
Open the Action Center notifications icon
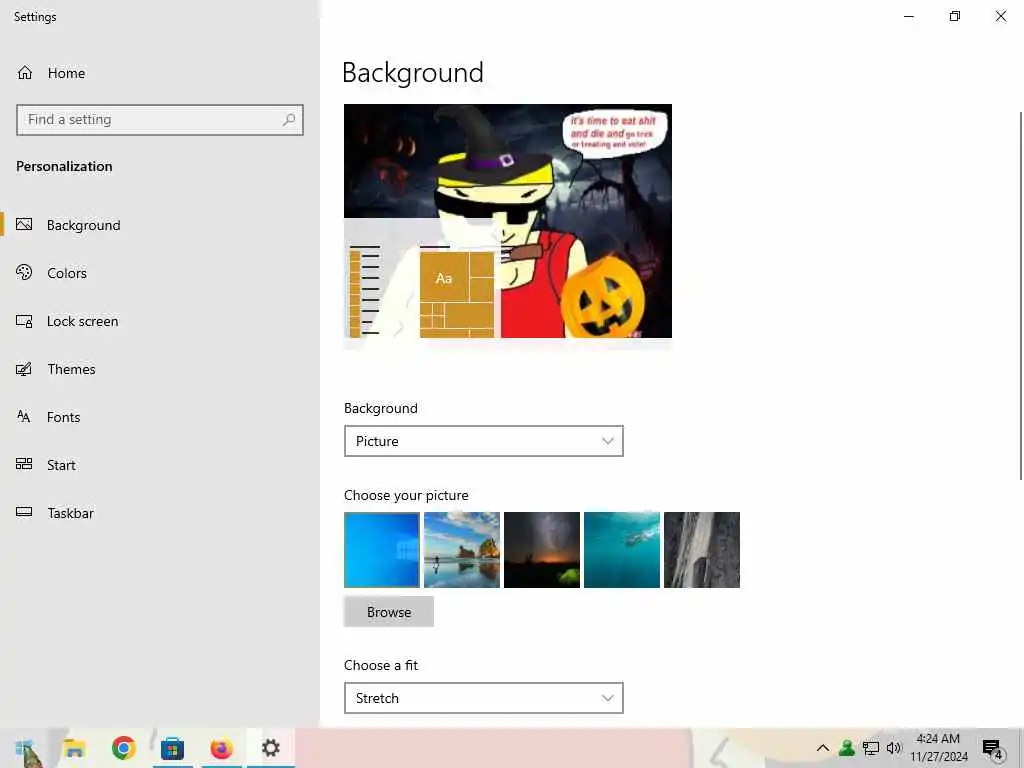pos(993,749)
